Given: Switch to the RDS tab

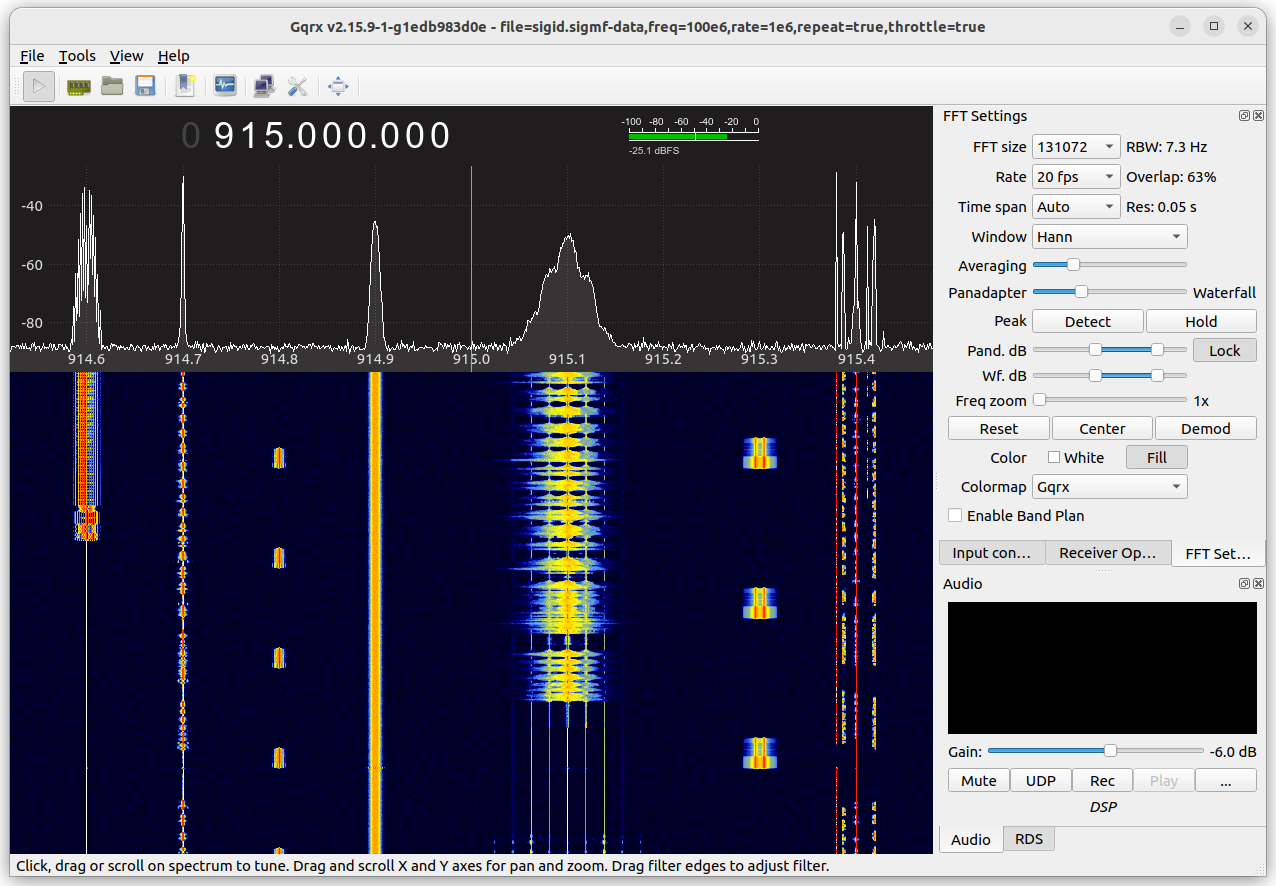Looking at the screenshot, I should pos(1028,839).
